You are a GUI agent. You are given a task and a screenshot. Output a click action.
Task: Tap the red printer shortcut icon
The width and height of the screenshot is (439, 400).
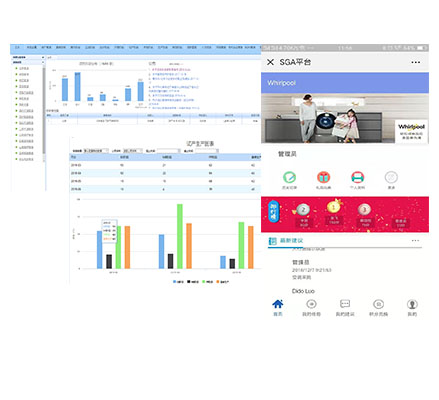357,177
